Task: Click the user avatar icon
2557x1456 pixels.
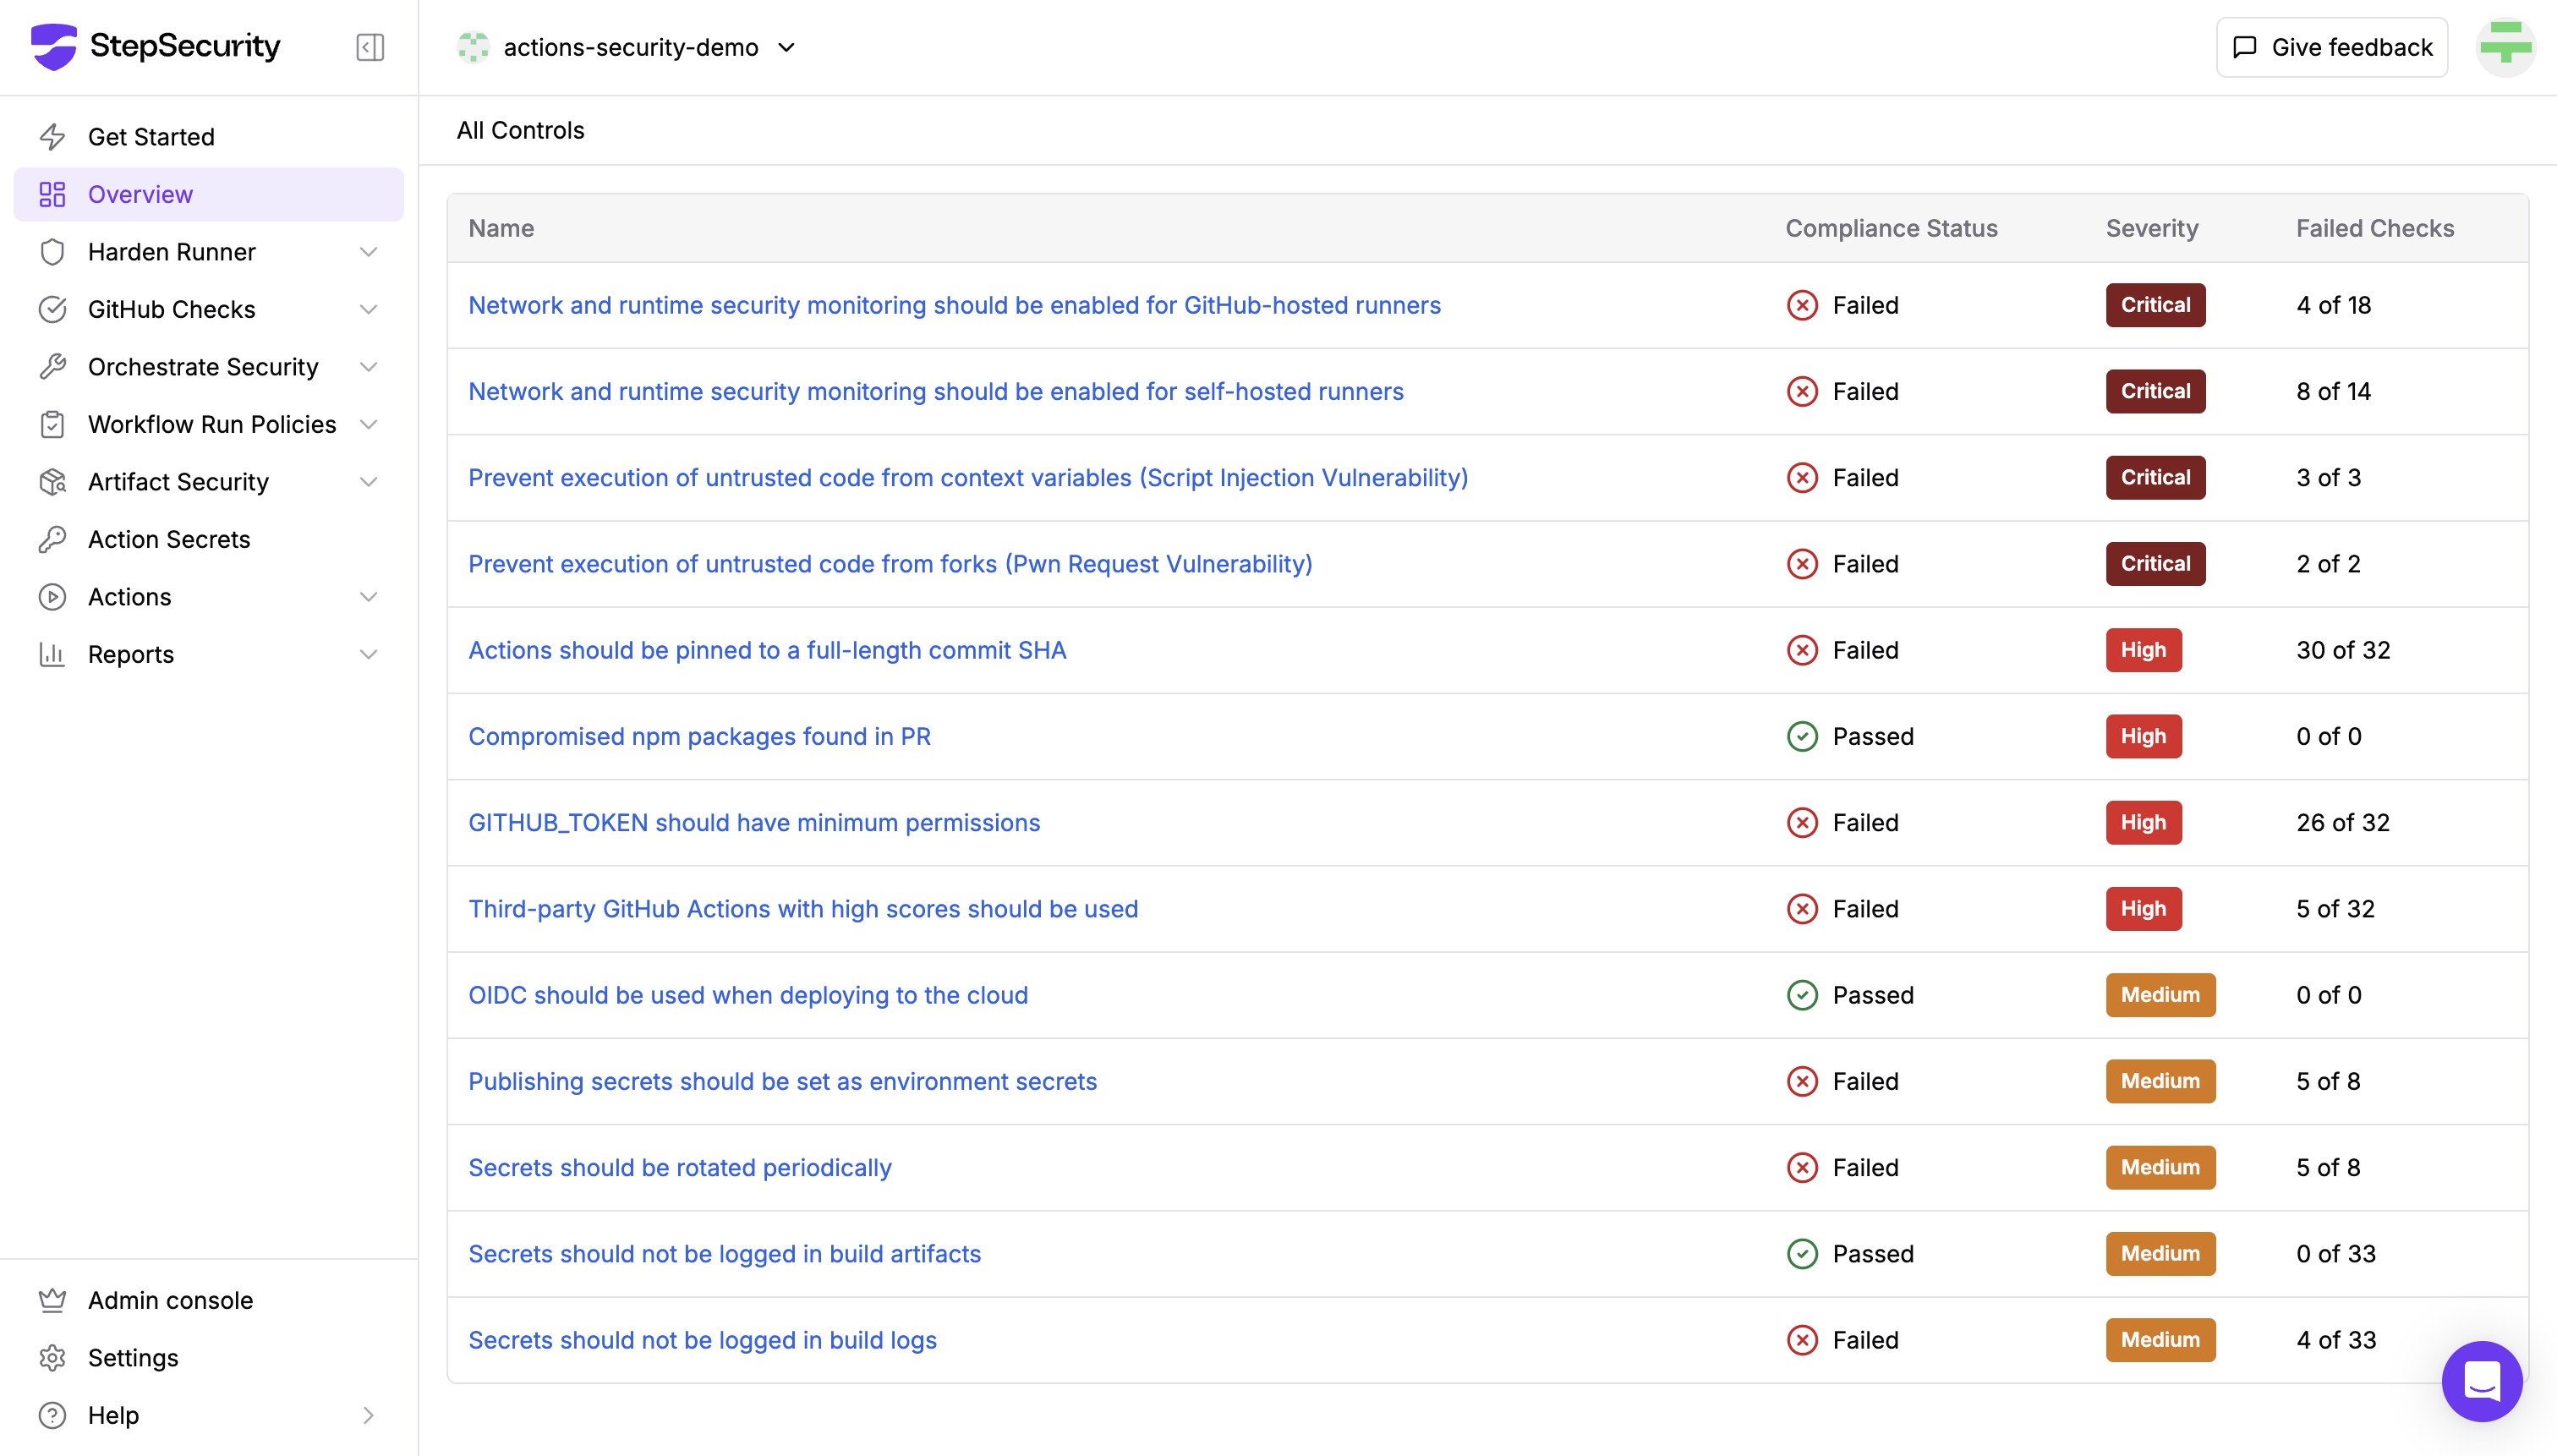Action: (x=2504, y=47)
